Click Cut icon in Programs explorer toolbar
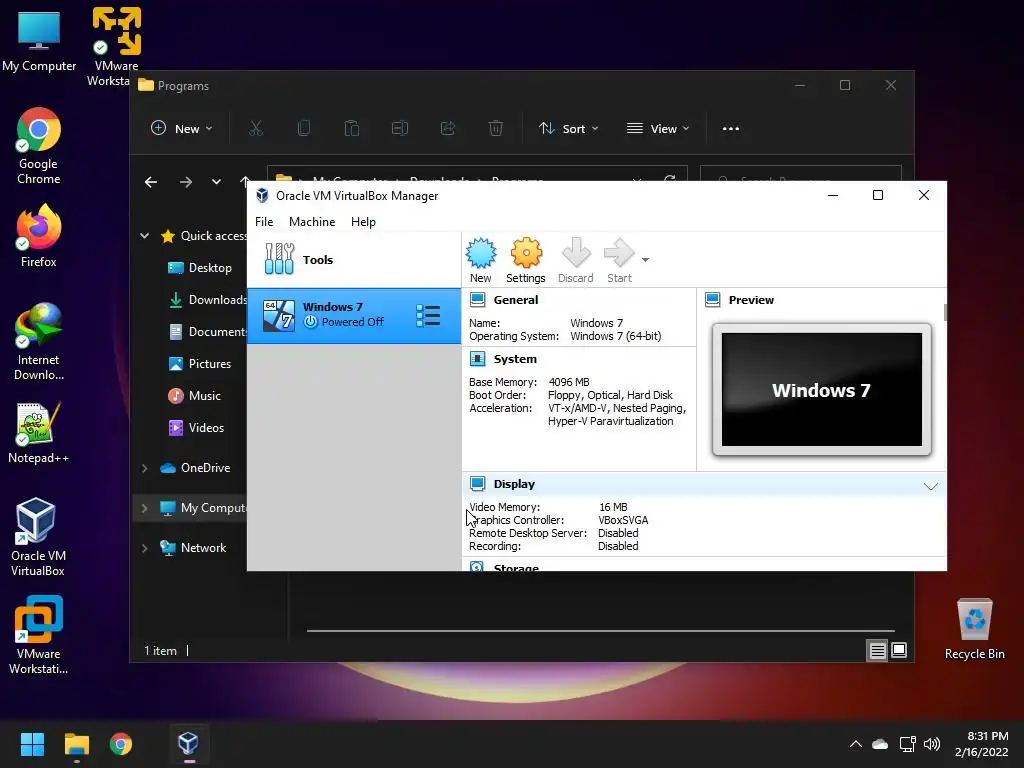This screenshot has width=1024, height=768. pos(255,128)
